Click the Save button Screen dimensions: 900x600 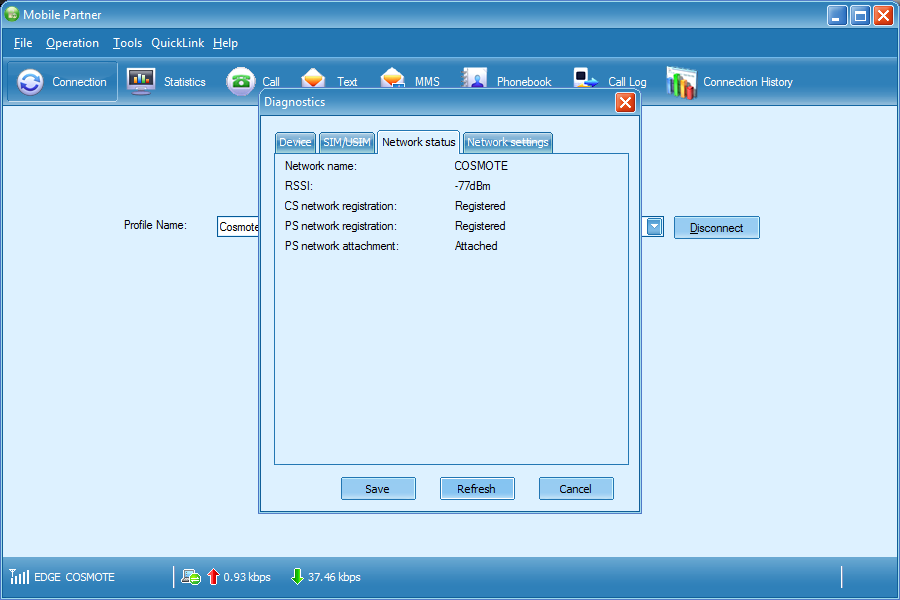(x=378, y=489)
